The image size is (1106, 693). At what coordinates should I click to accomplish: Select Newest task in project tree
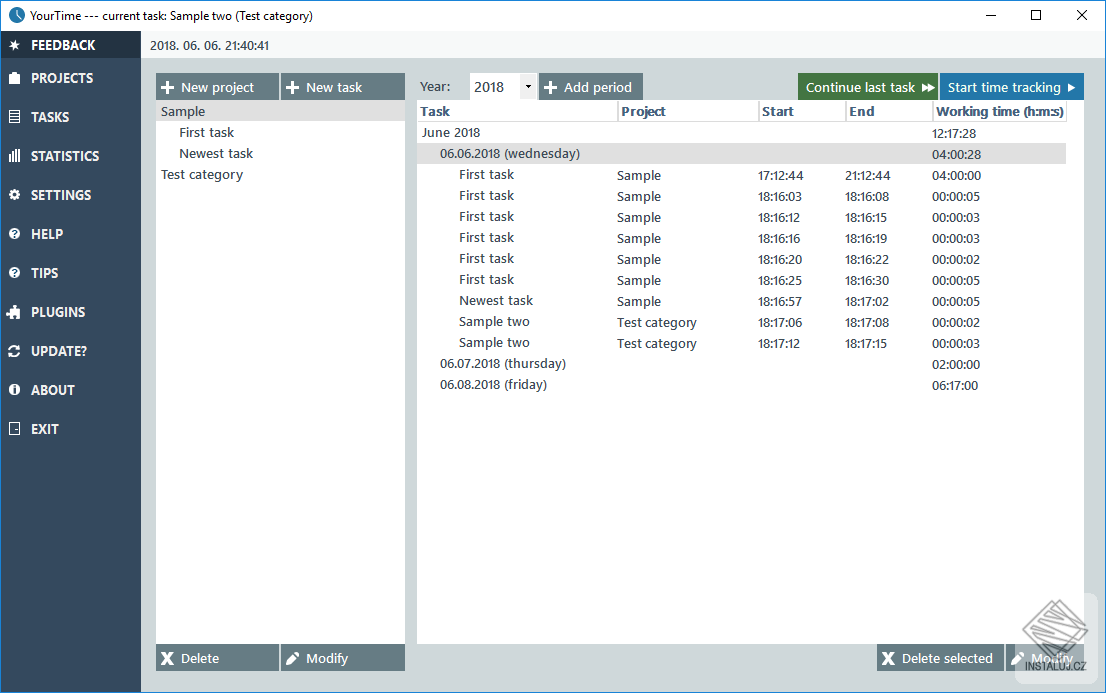[216, 154]
